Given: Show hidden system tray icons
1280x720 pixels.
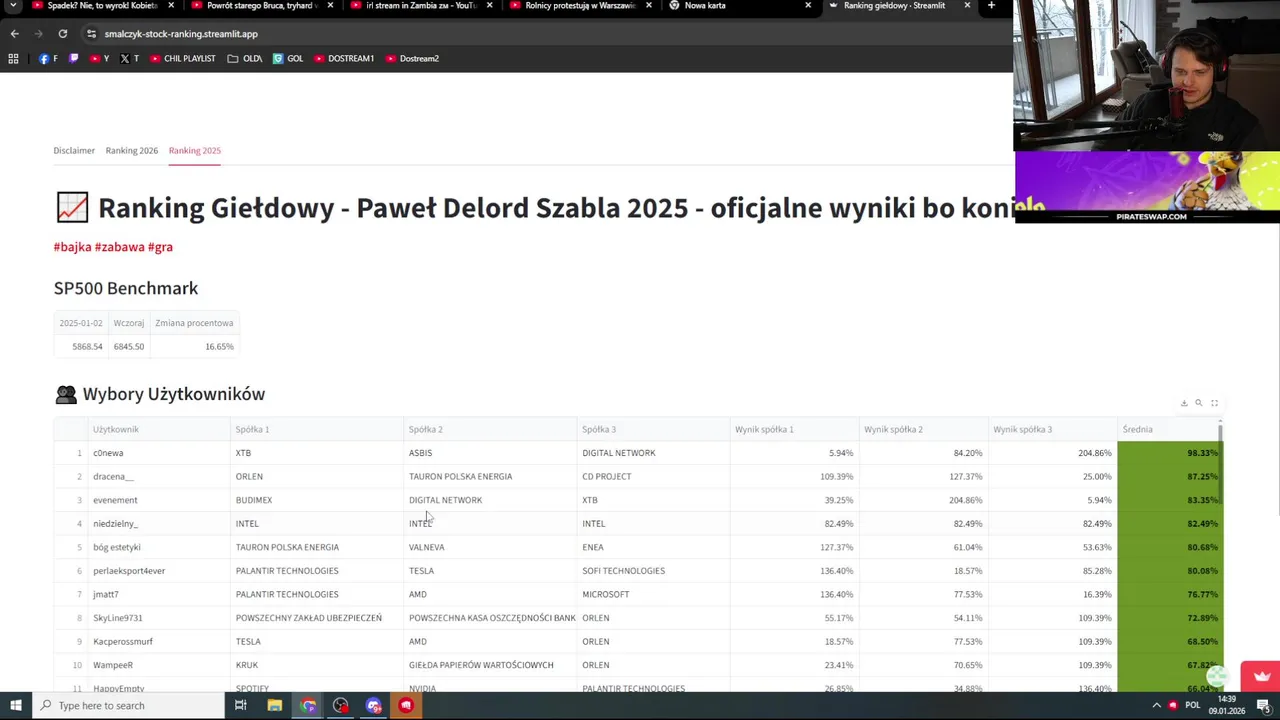Looking at the screenshot, I should 1156,706.
